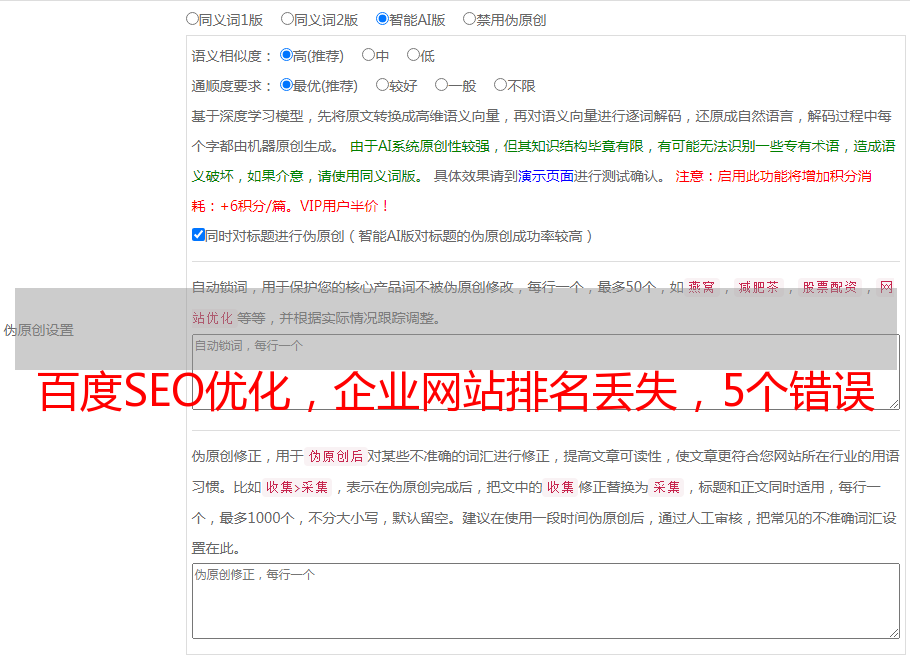
Task: Set 语义相似度 to 中
Action: [368, 55]
